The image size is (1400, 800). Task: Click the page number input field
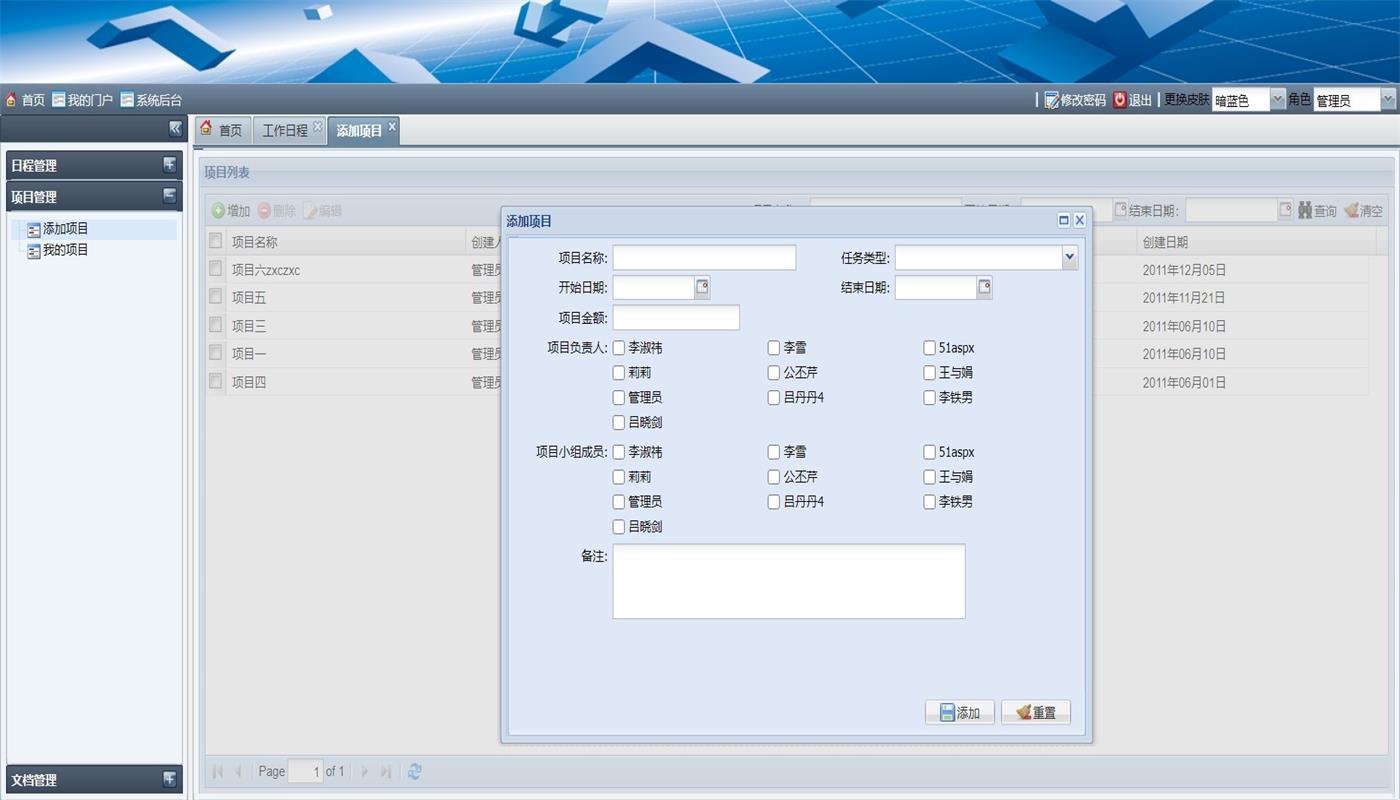306,771
